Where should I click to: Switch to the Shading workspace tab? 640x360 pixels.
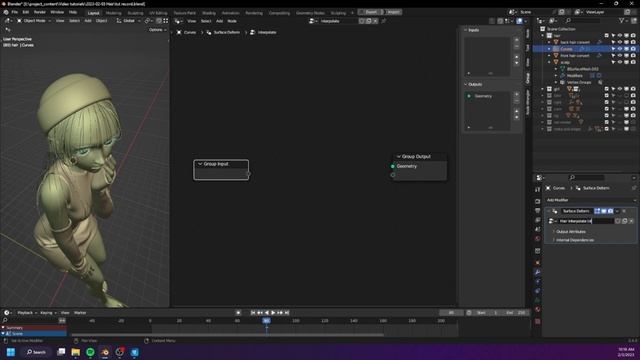[209, 13]
